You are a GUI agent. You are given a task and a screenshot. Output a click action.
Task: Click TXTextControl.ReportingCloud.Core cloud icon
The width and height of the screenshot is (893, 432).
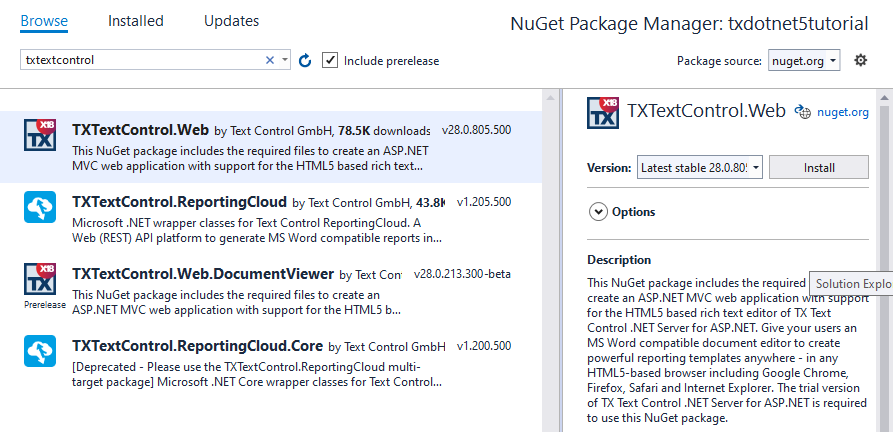[40, 351]
